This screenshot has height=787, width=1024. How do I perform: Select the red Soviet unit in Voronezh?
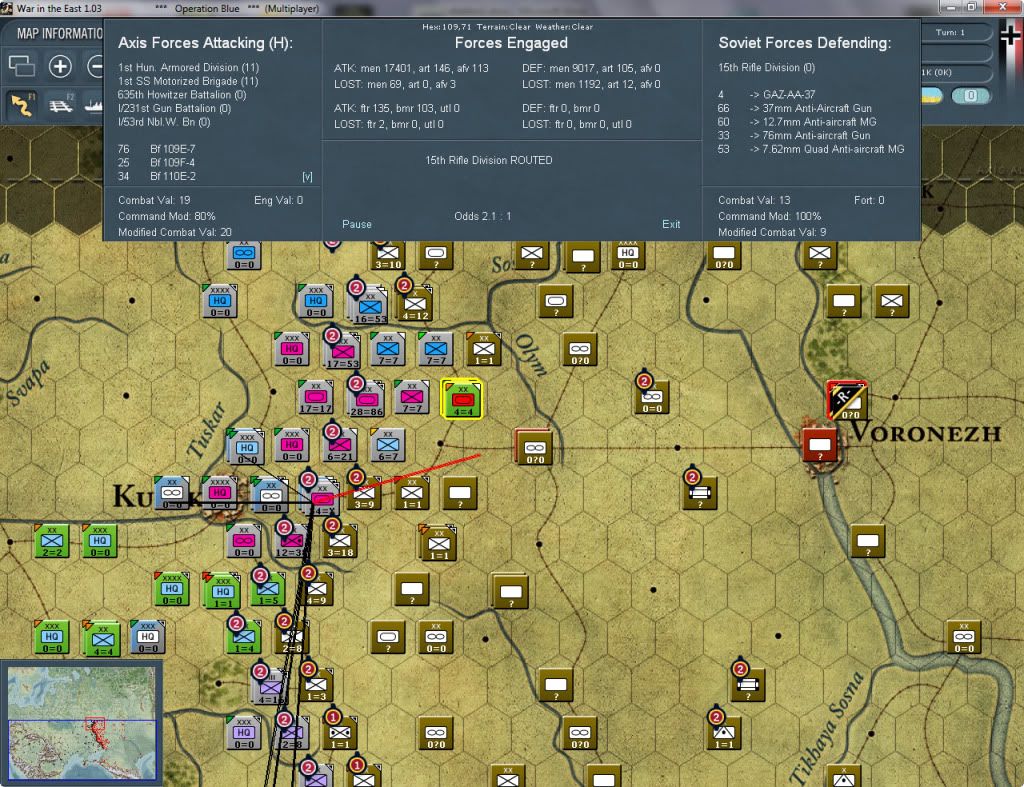(x=820, y=445)
